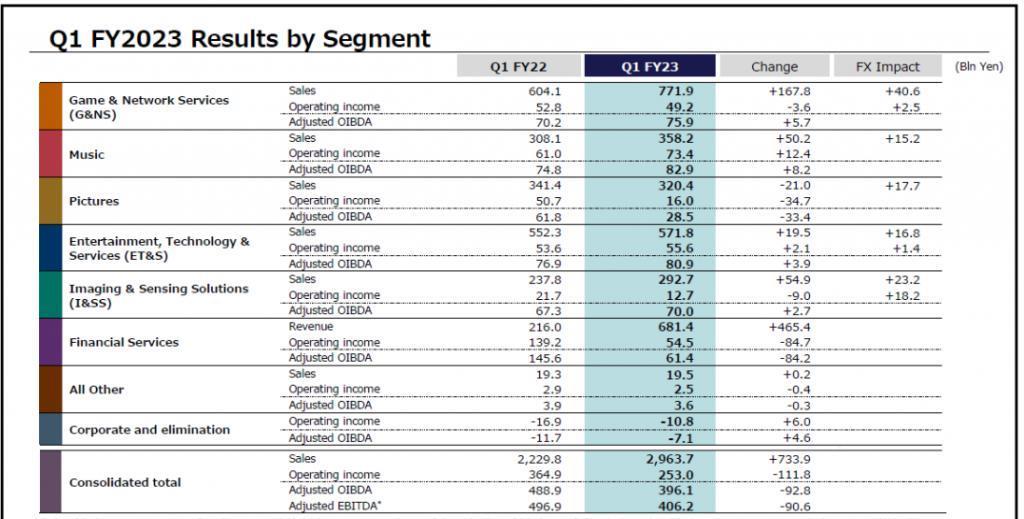Select the 2,963.7 consolidated sales figure
This screenshot has height=519, width=1024.
(664, 459)
